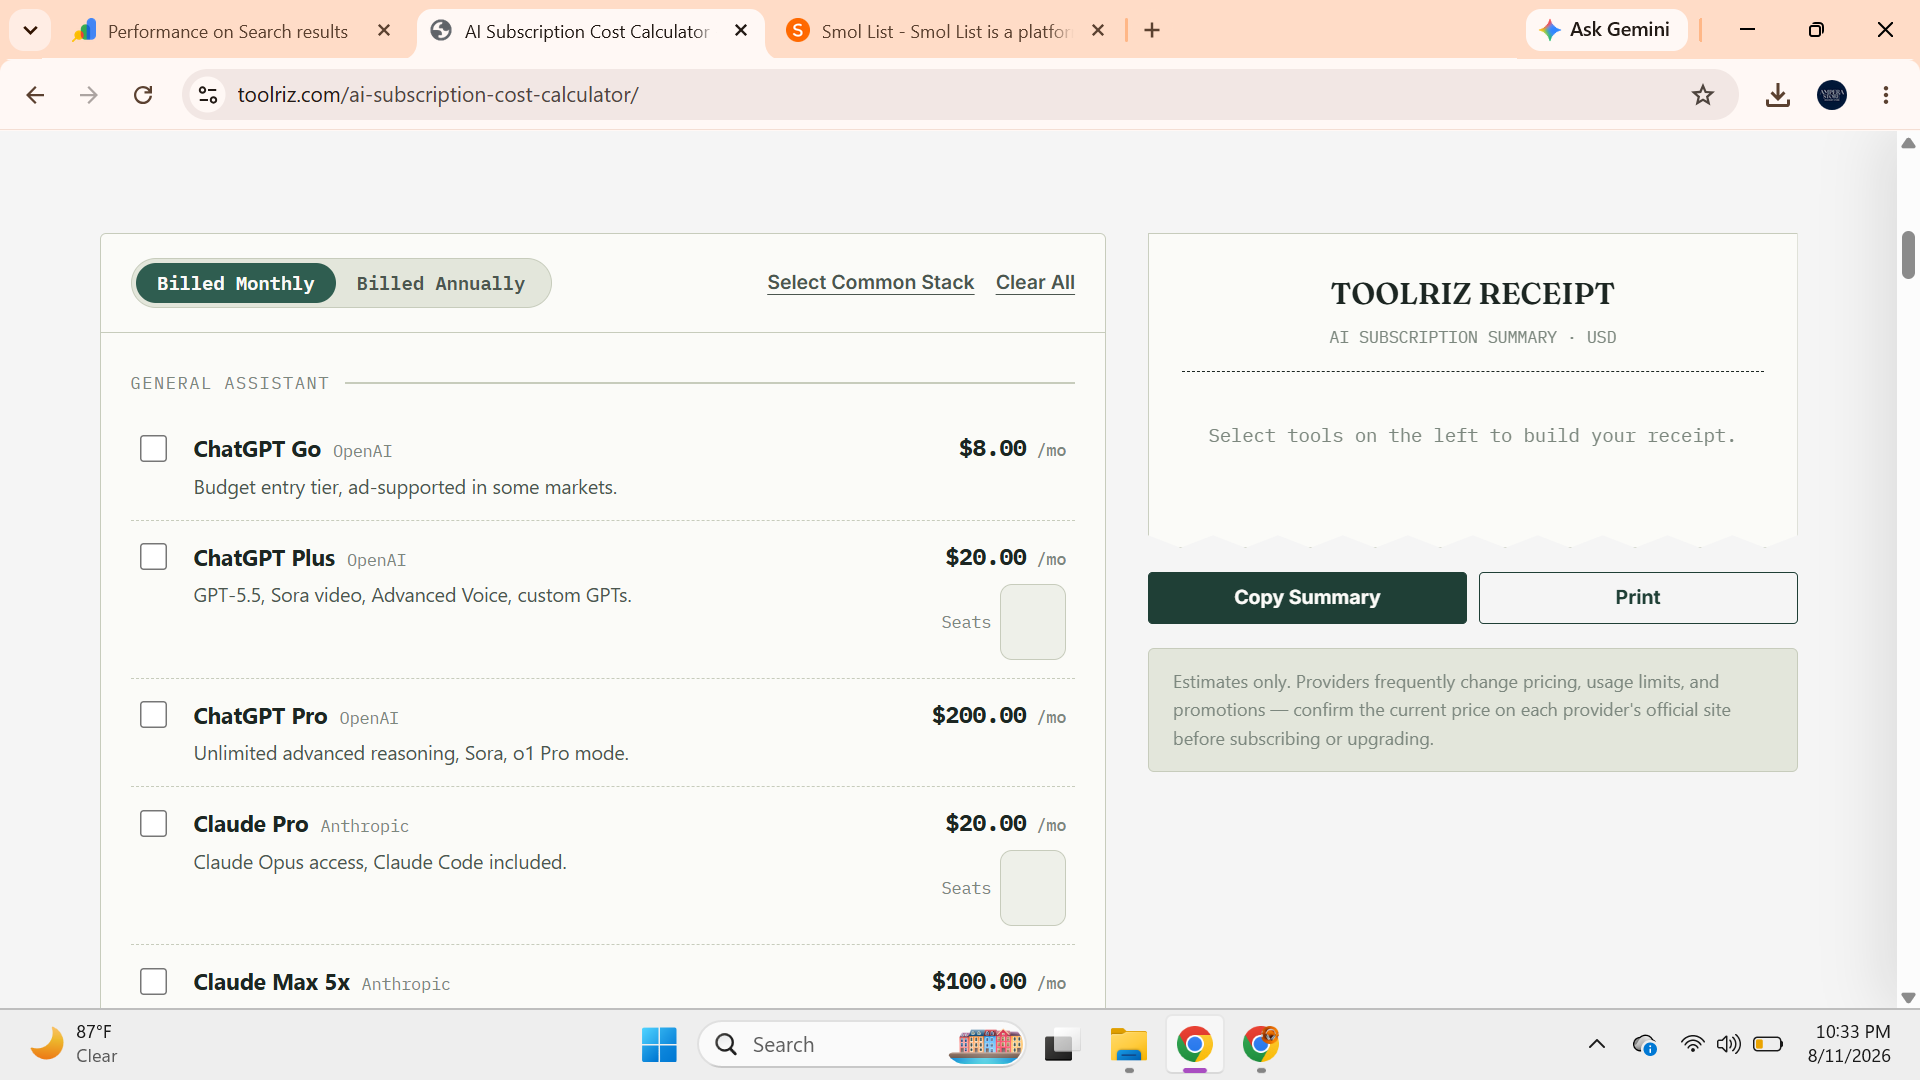The image size is (1920, 1080).
Task: Click the $200.00 ChatGPT Pro price
Action: [979, 716]
